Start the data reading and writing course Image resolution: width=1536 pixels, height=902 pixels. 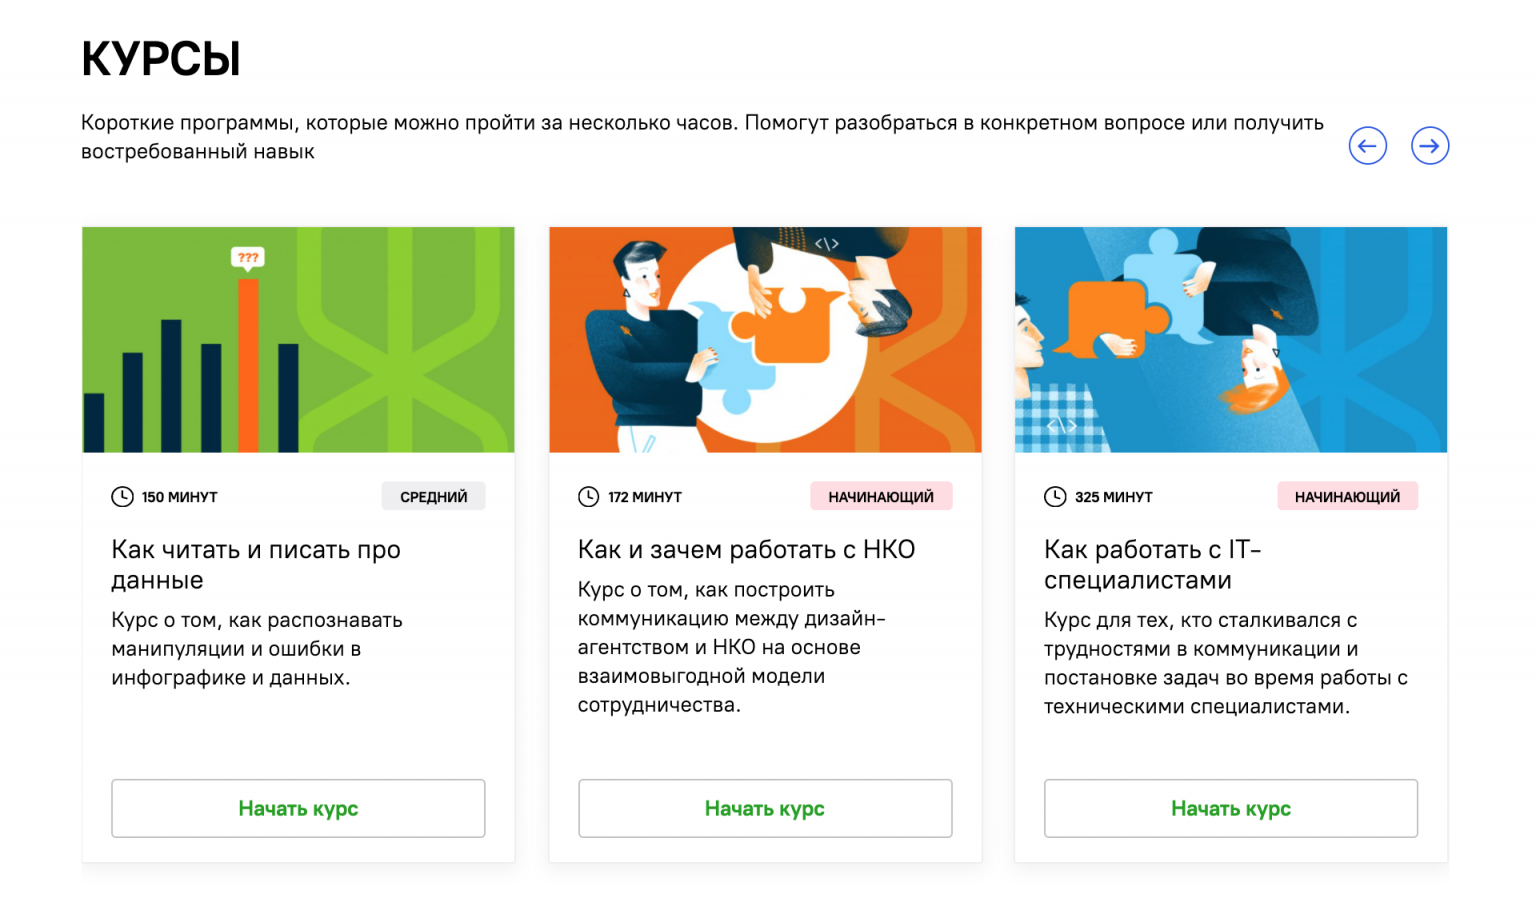click(298, 808)
